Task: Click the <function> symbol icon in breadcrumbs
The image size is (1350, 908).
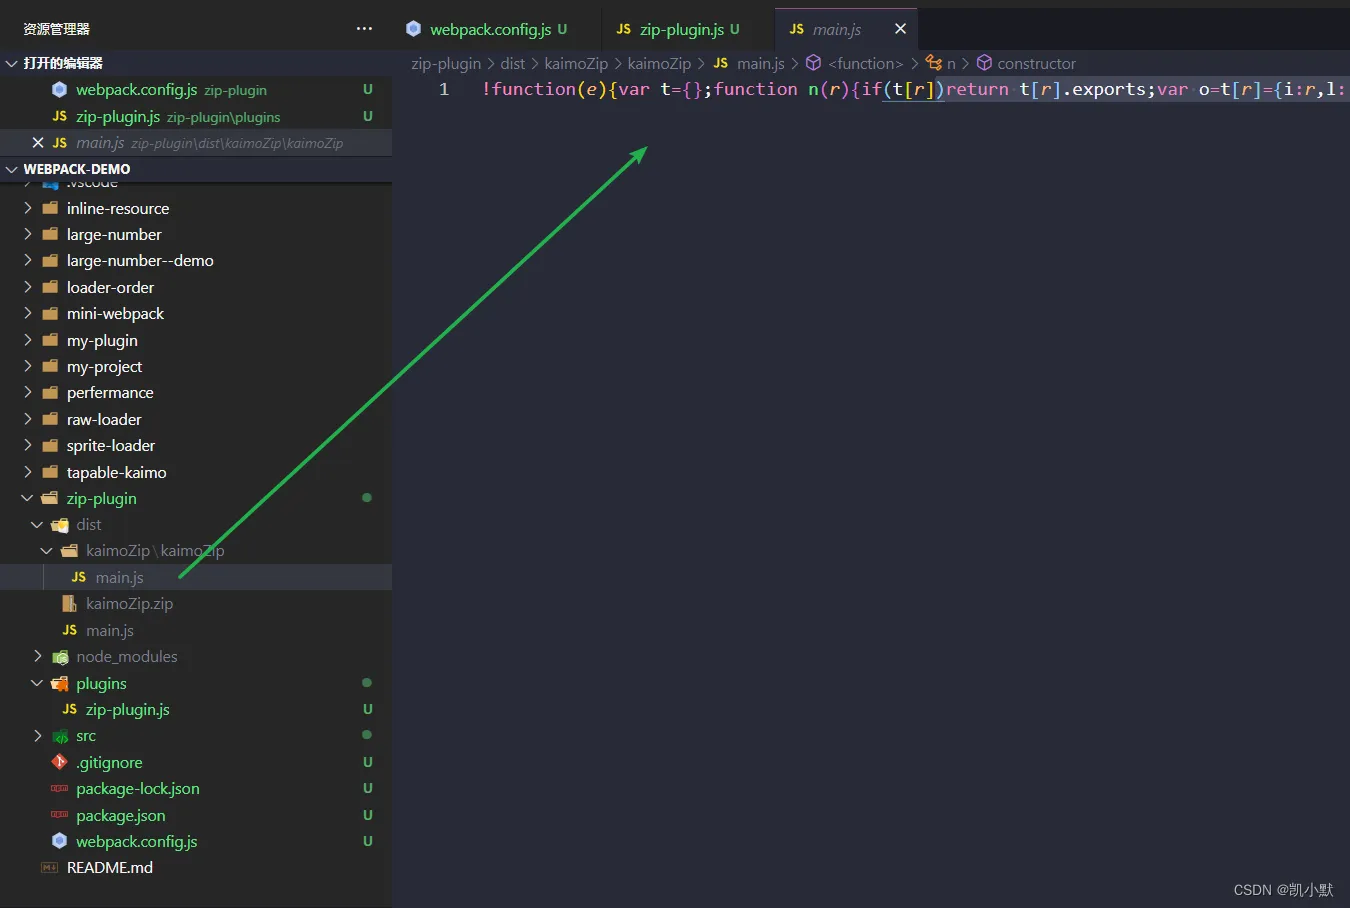Action: 814,63
